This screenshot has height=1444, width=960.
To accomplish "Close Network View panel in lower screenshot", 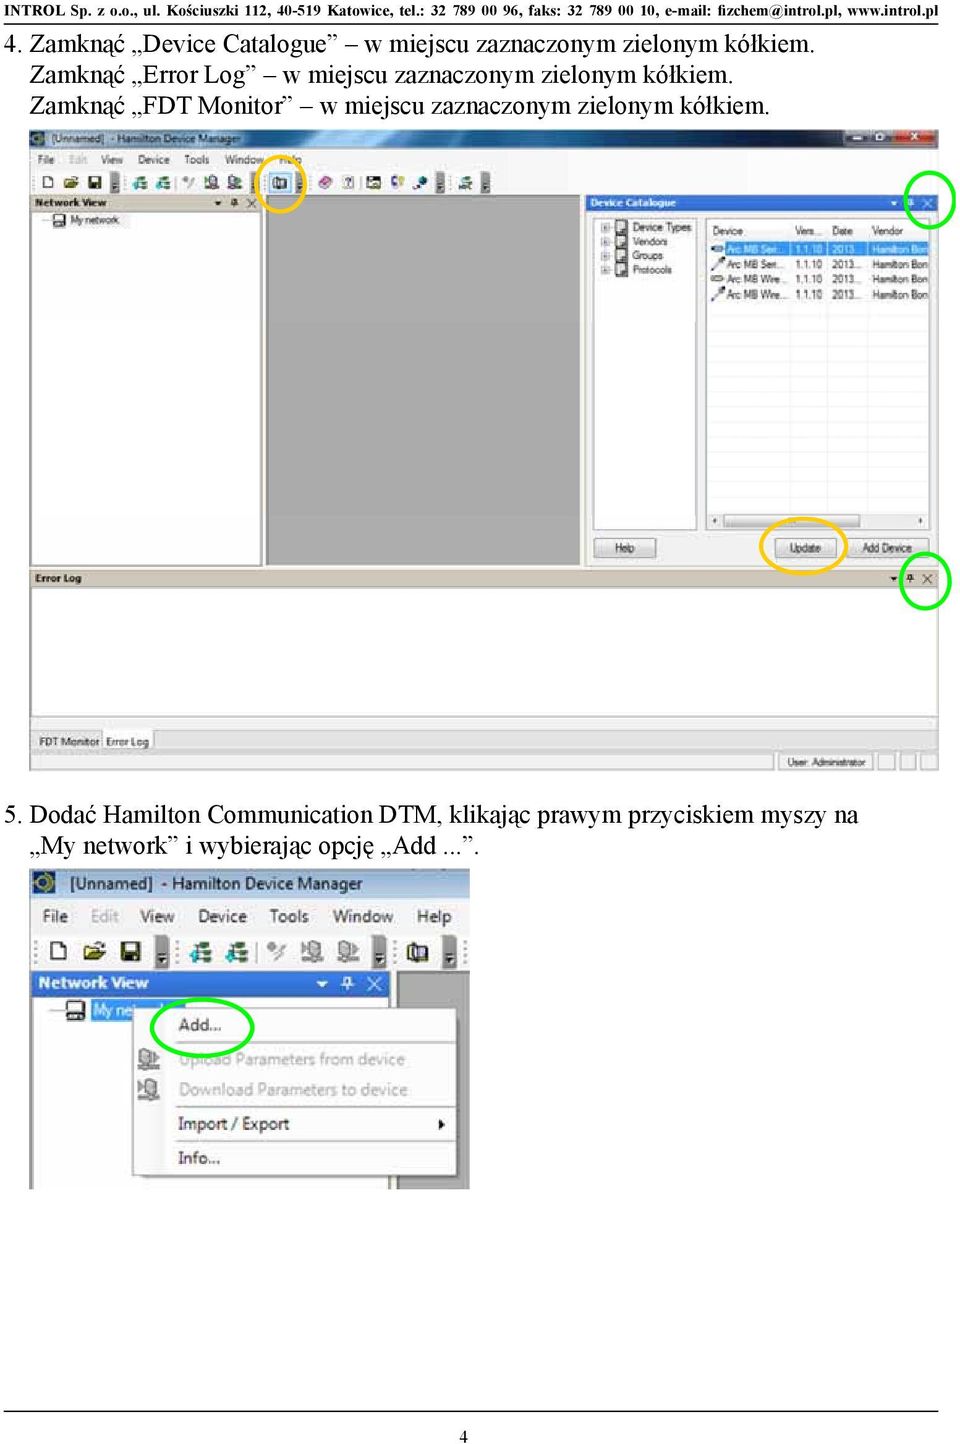I will tap(374, 984).
